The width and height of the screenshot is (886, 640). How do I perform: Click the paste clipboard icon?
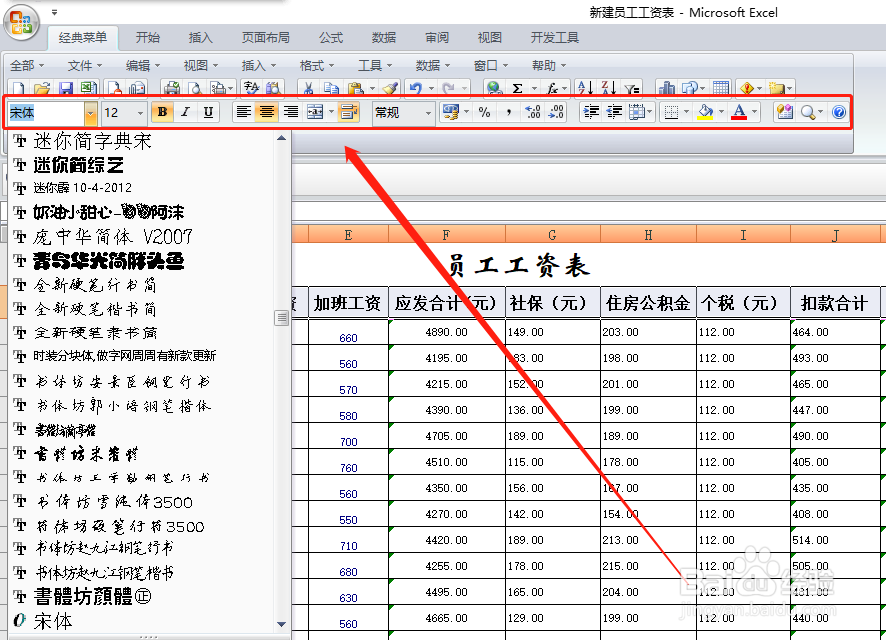(x=355, y=88)
